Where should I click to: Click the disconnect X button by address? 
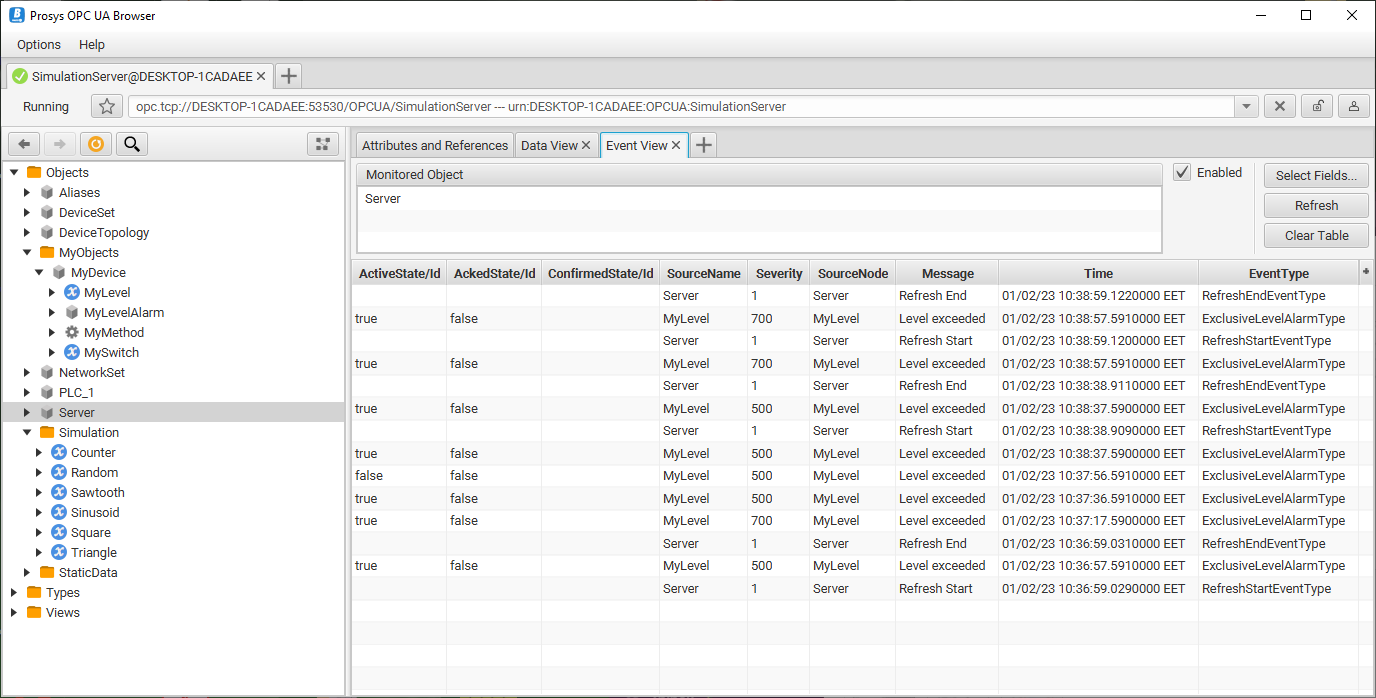(x=1280, y=107)
